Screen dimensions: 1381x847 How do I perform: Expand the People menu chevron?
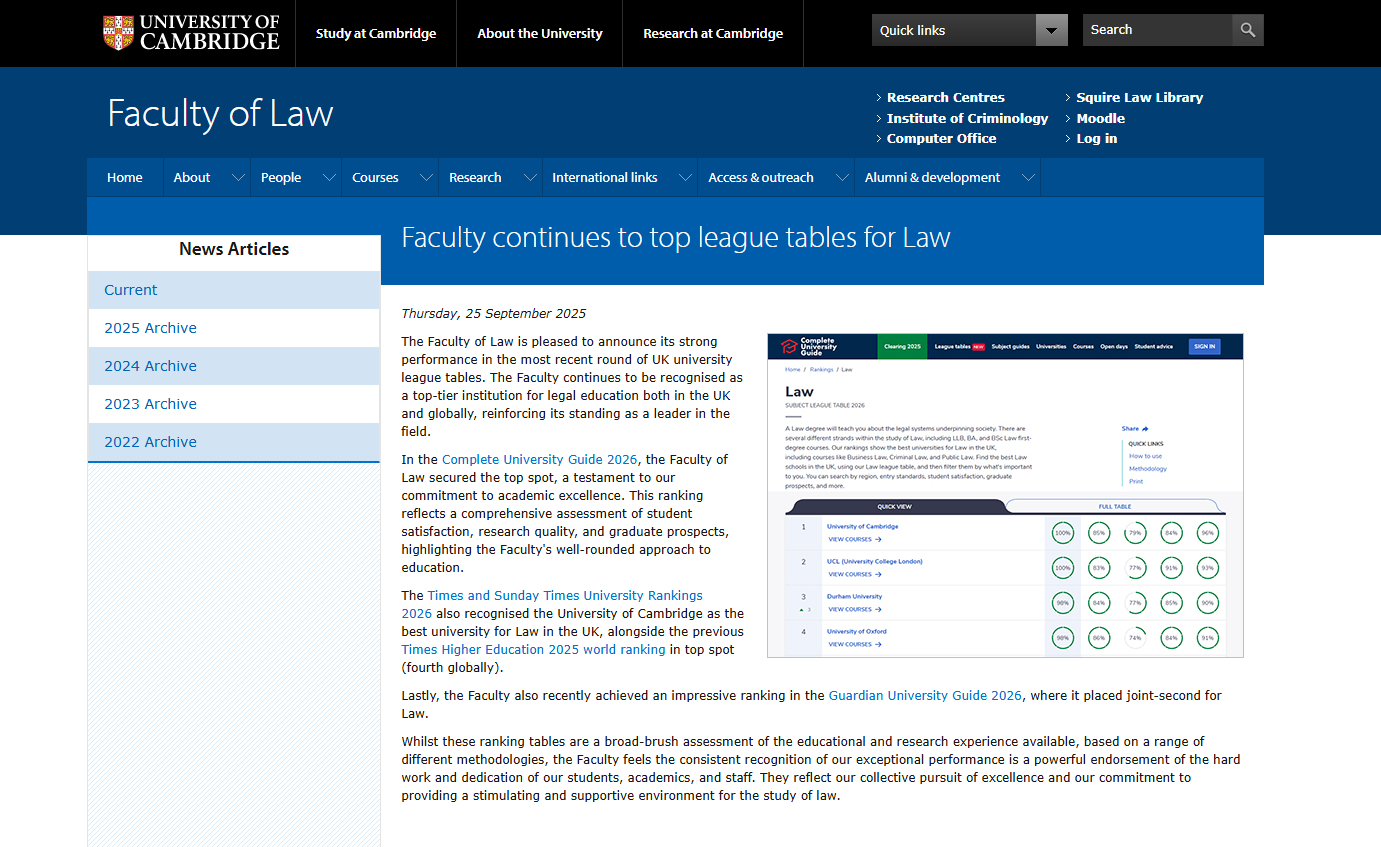329,178
